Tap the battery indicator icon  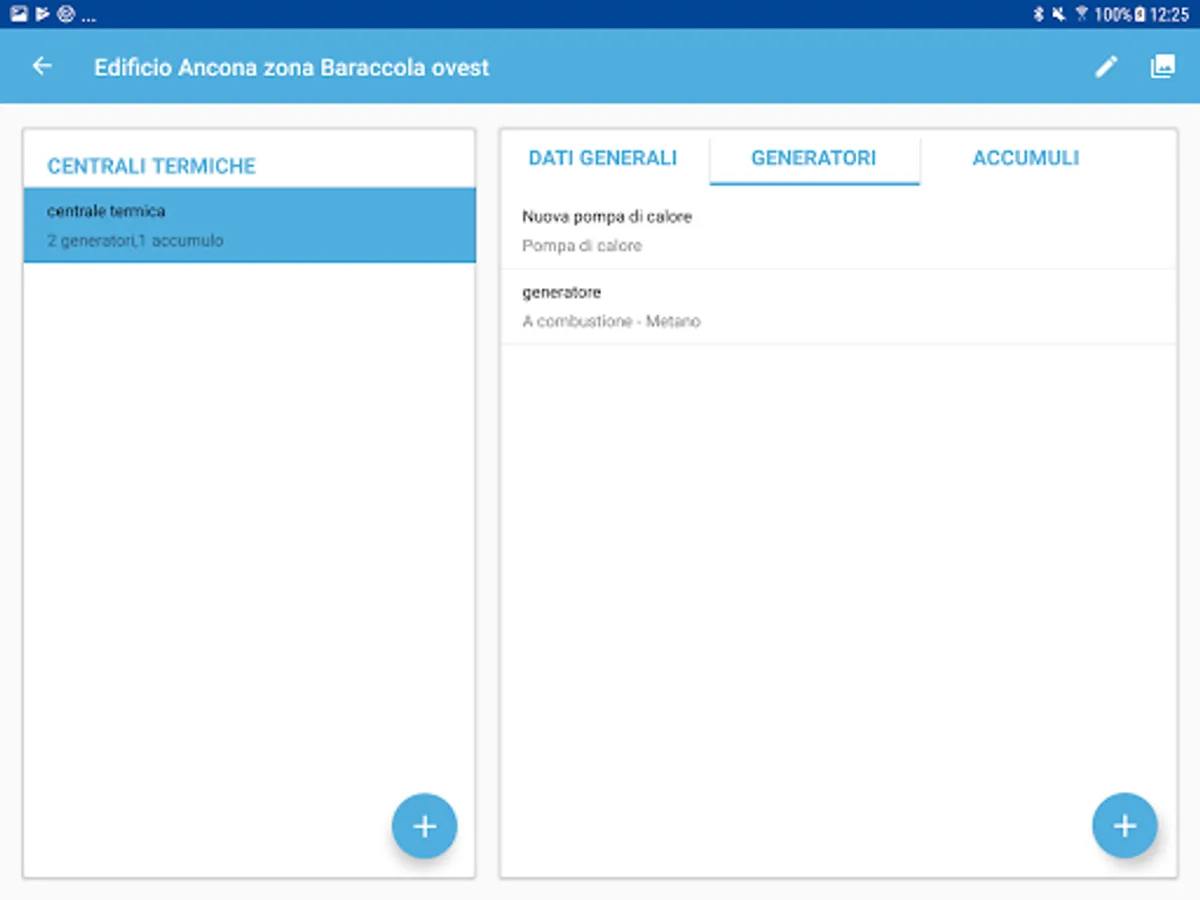point(1140,14)
